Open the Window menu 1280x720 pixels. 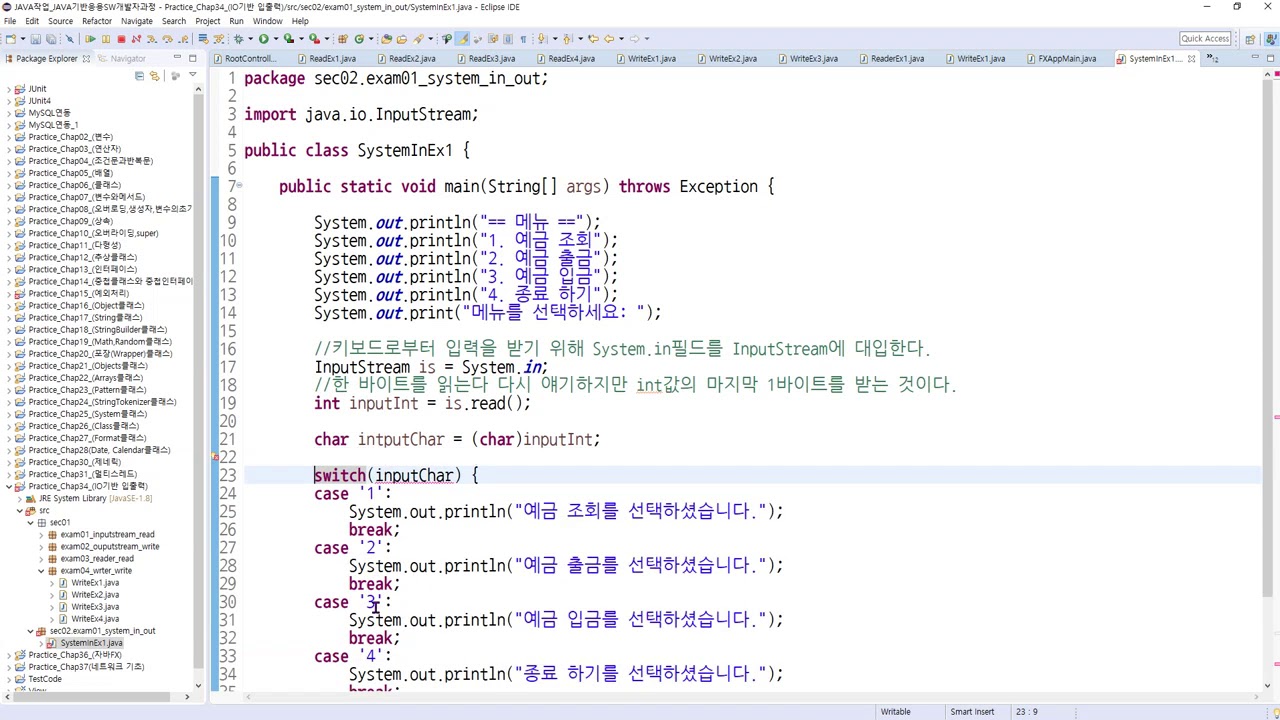(x=267, y=21)
